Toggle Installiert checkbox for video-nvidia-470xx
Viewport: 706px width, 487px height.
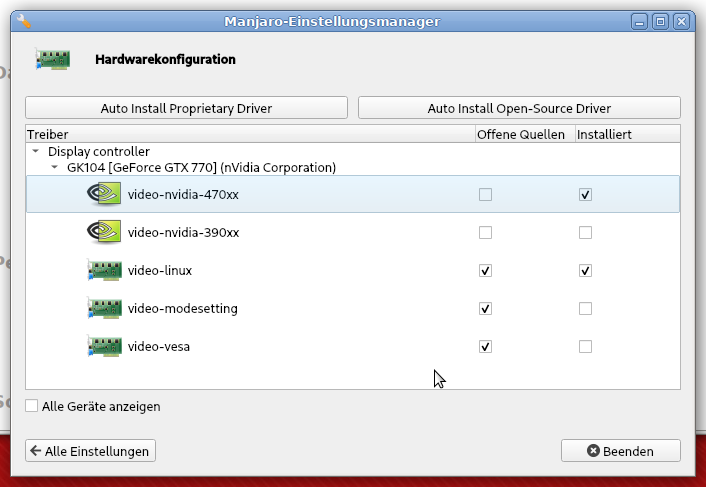585,194
